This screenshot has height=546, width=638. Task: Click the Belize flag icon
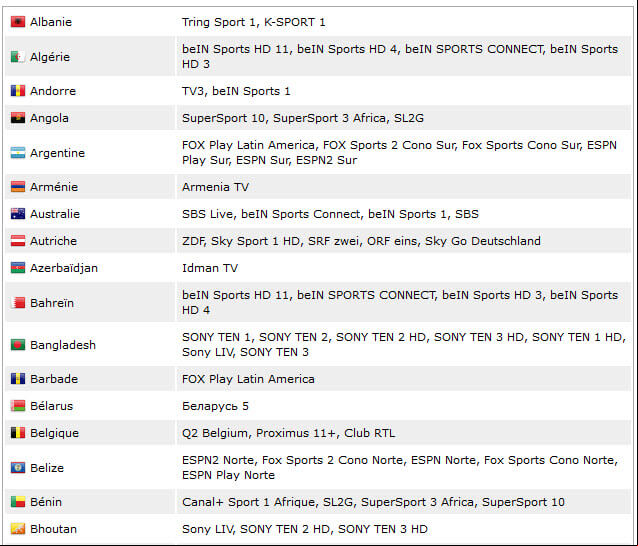click(18, 468)
